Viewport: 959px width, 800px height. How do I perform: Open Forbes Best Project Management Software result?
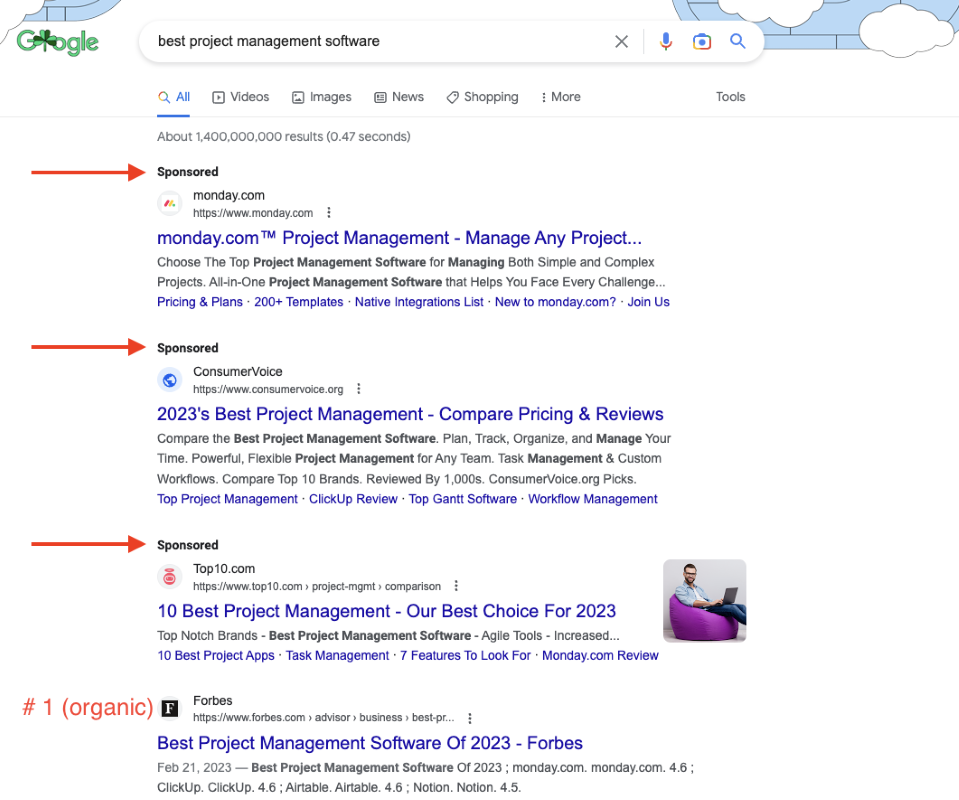370,743
